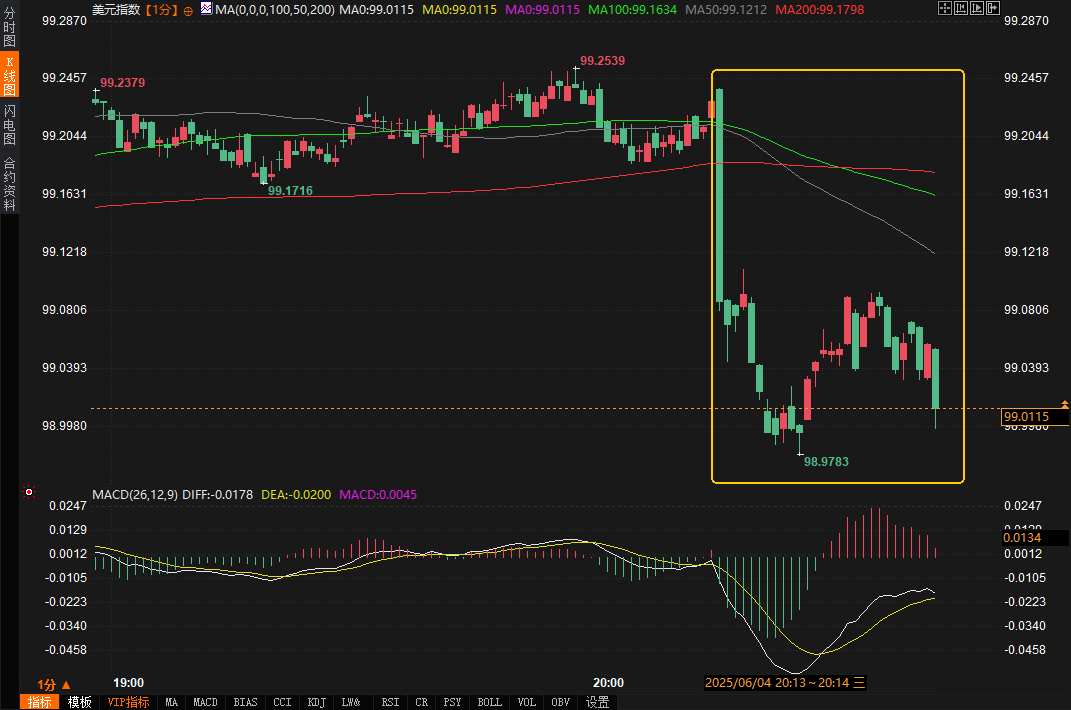1071x710 pixels.
Task: Select OBV indicator
Action: pyautogui.click(x=560, y=702)
